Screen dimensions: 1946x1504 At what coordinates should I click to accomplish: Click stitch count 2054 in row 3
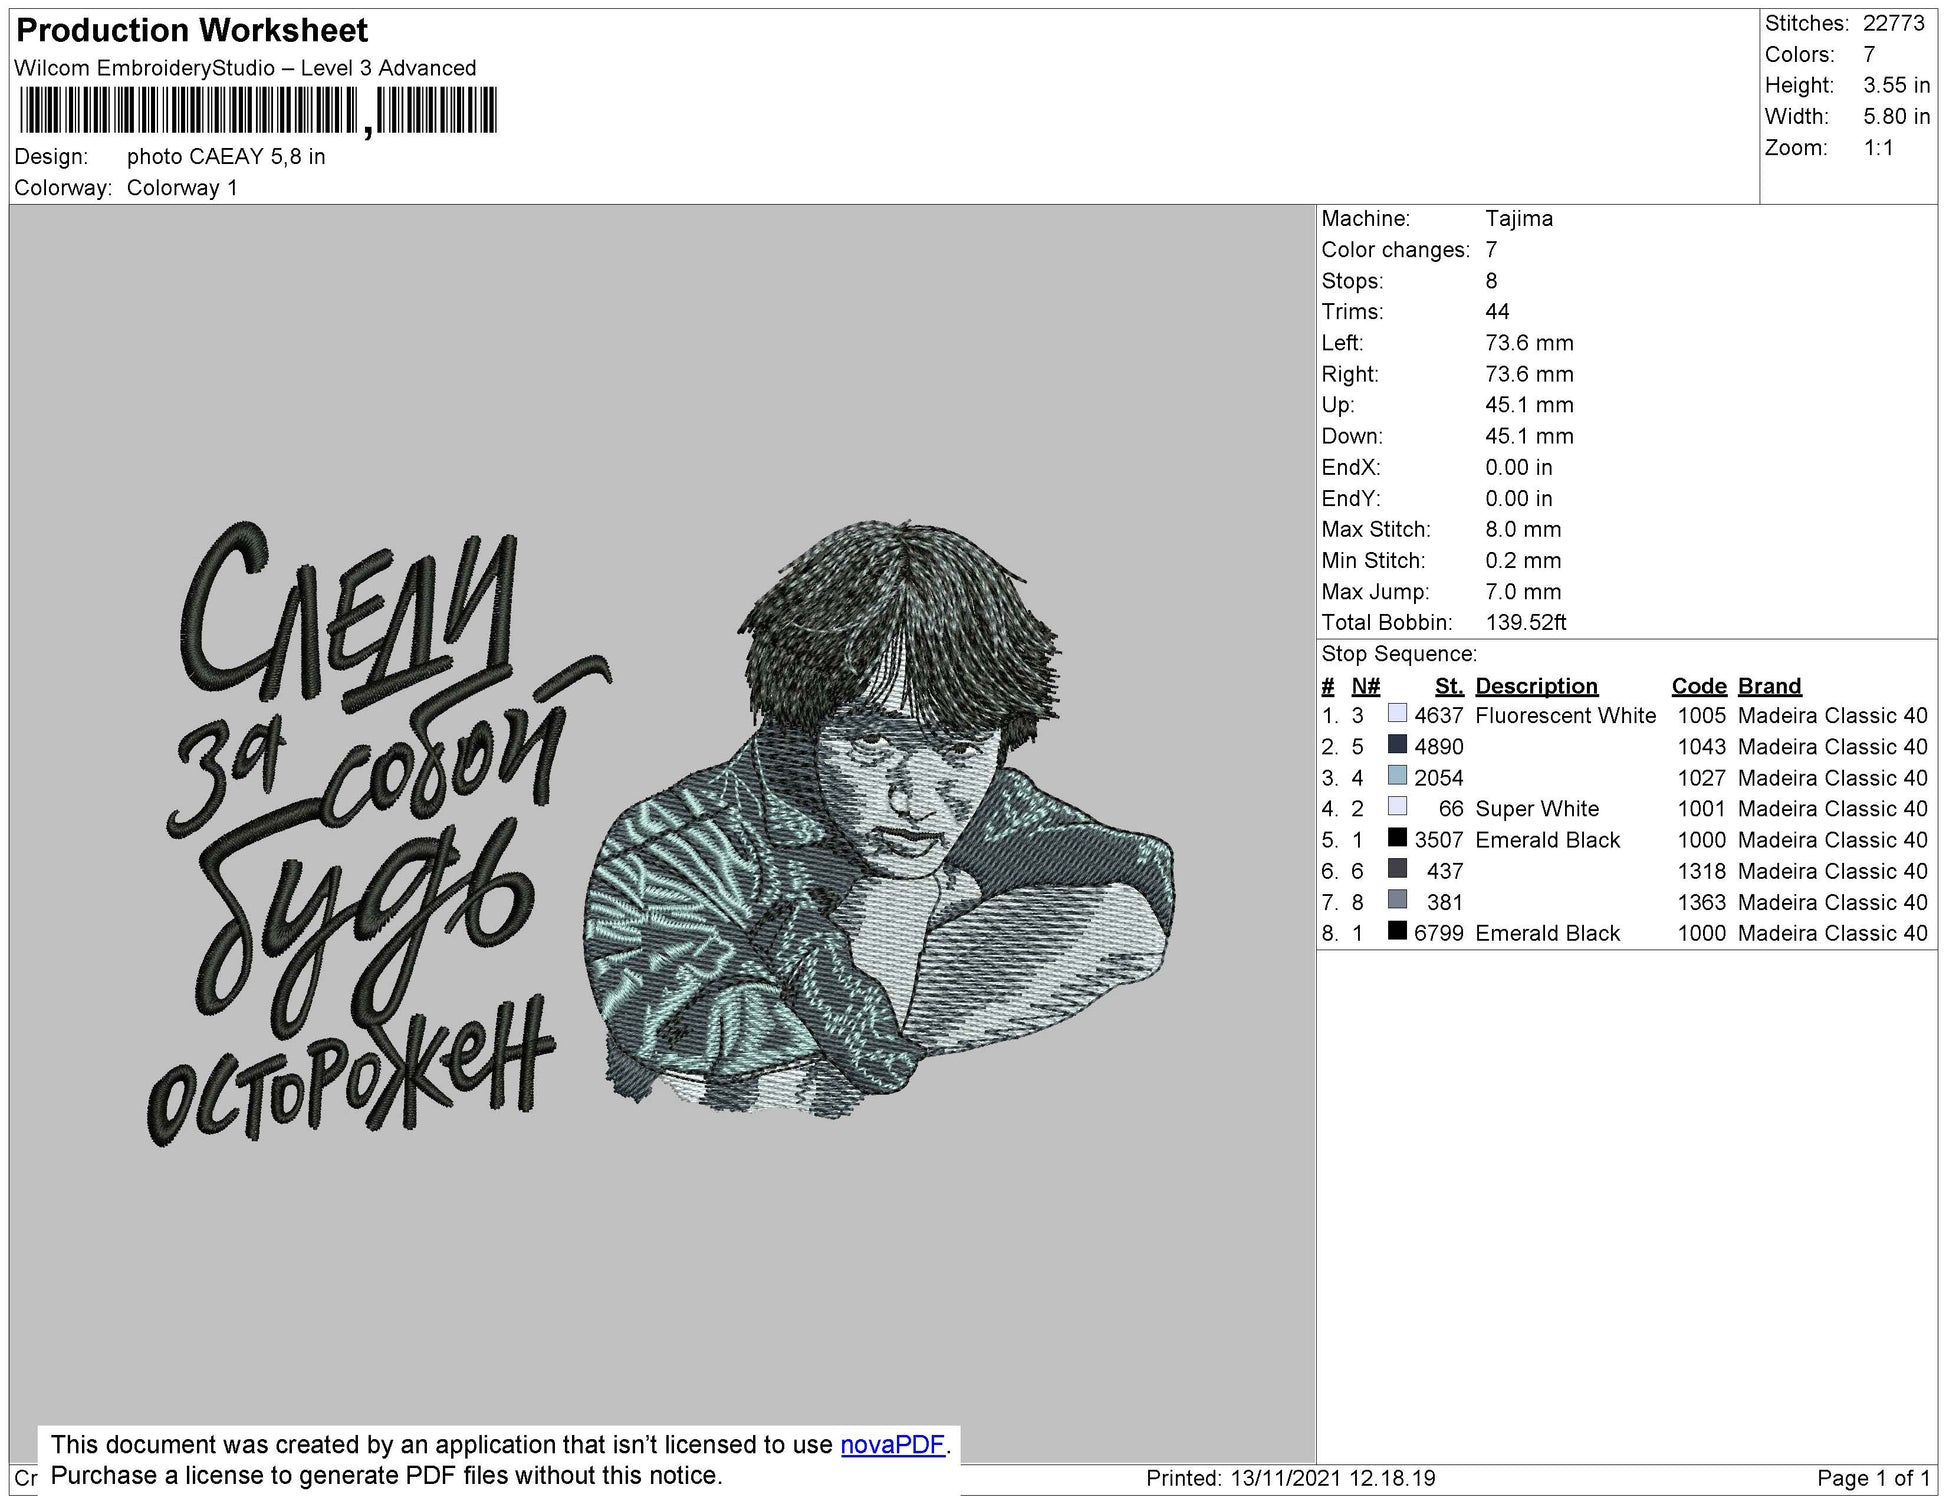[x=1439, y=778]
